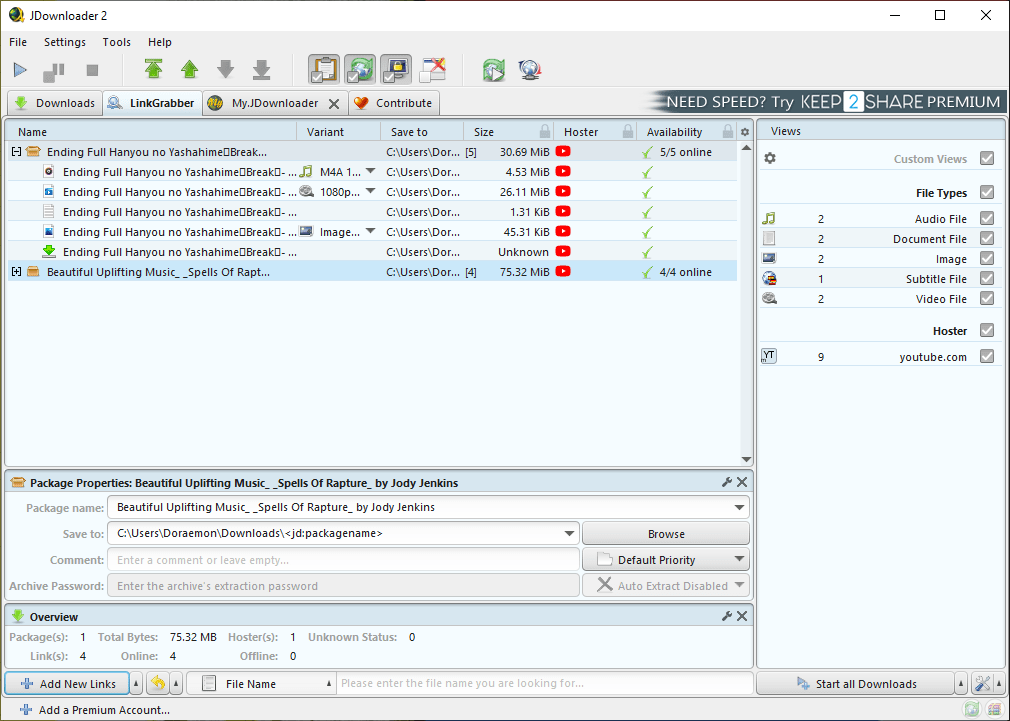
Task: Move selected link to top of list
Action: [153, 69]
